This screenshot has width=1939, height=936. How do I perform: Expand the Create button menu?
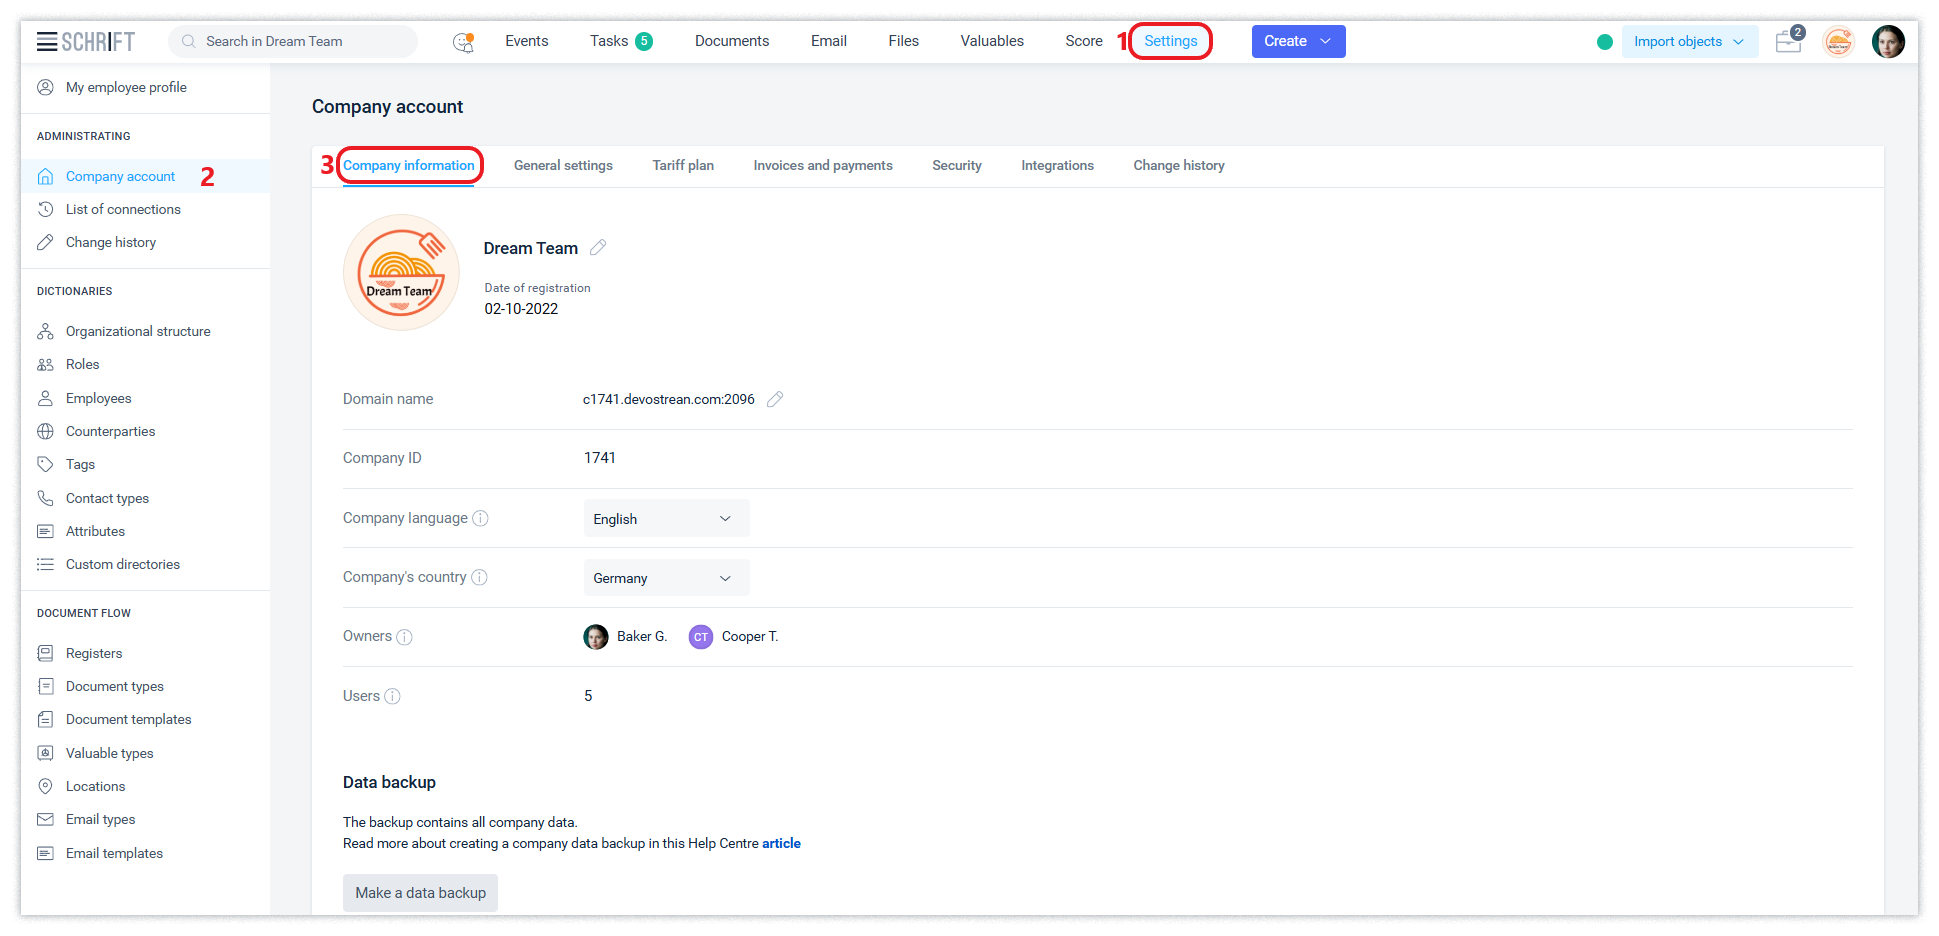click(x=1298, y=41)
